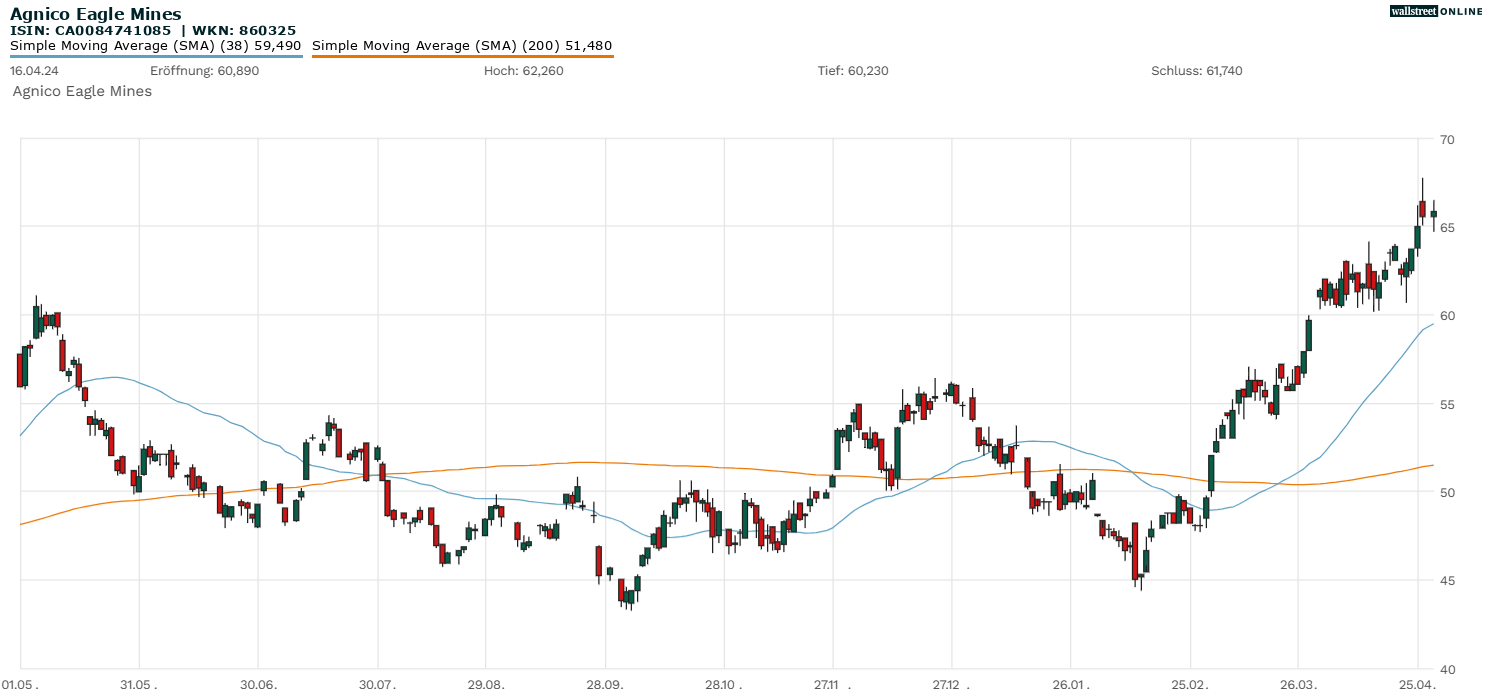The width and height of the screenshot is (1490, 689).
Task: Click the wallstreet ONLINE logo
Action: (1436, 11)
